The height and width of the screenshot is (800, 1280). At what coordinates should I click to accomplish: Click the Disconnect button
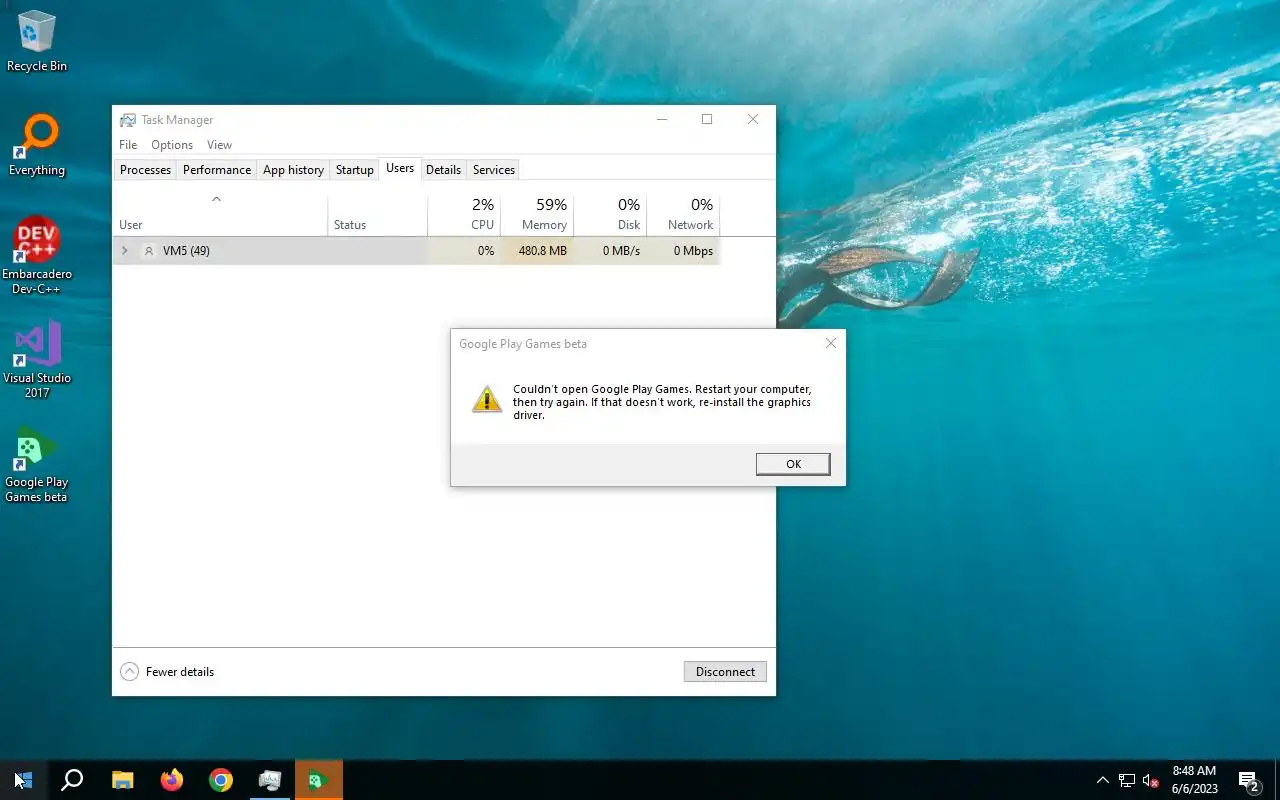[725, 672]
